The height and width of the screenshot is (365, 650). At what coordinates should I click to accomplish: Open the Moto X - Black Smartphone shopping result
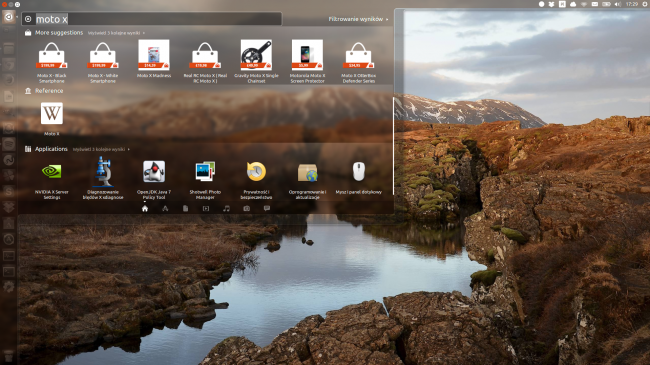[52, 61]
